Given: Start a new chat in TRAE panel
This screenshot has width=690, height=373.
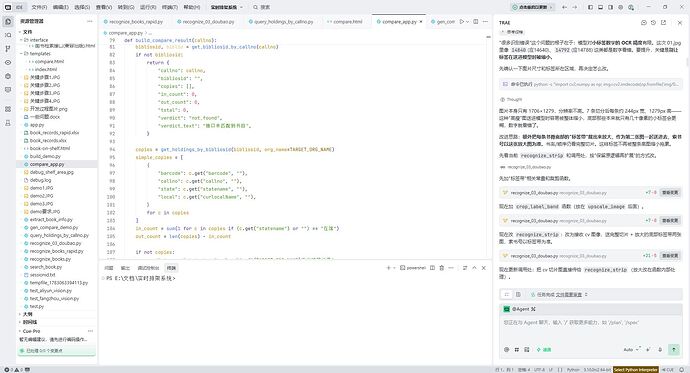Looking at the screenshot, I should pos(644,22).
